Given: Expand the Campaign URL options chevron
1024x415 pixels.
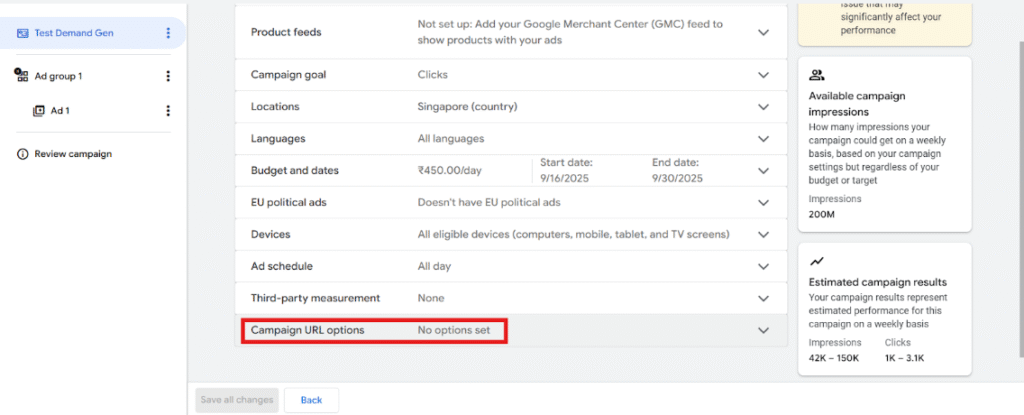Looking at the screenshot, I should pos(764,330).
